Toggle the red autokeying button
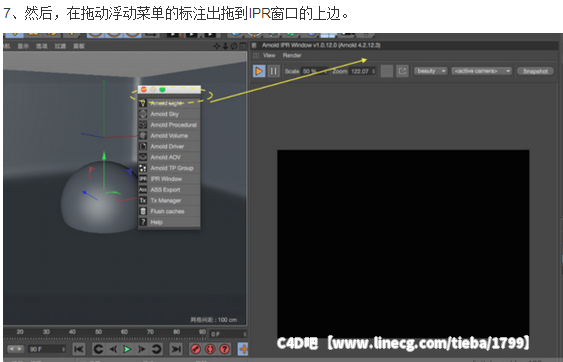 (210, 349)
